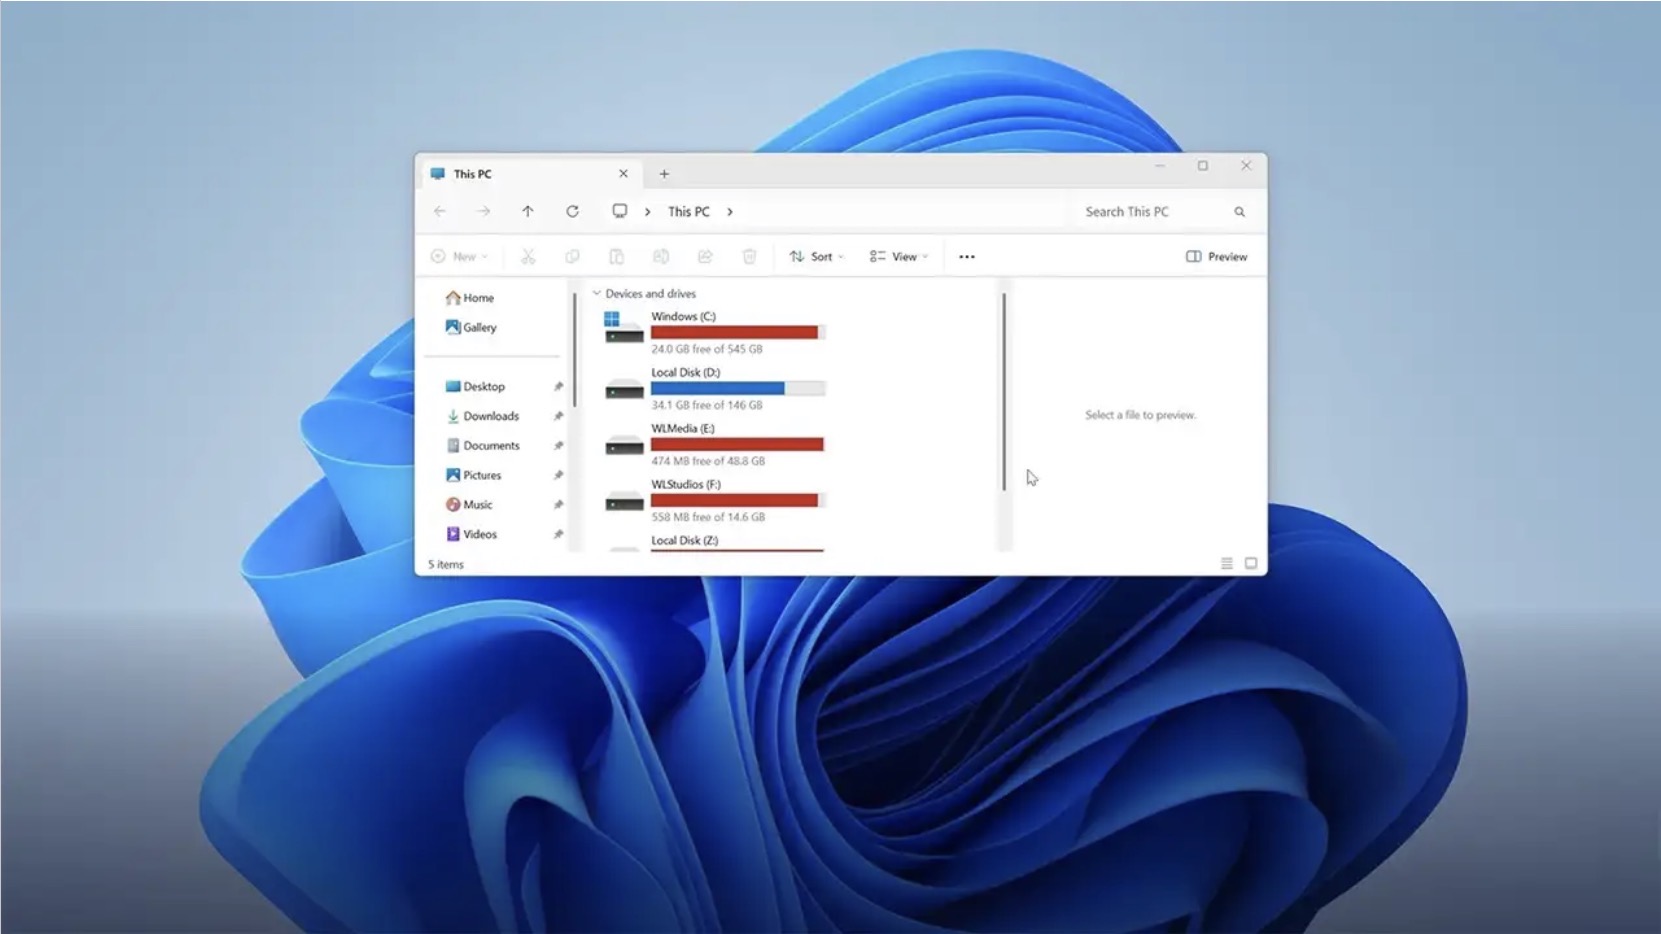Viewport: 1661px width, 934px height.
Task: Unpin Downloads using its pin icon
Action: (558, 416)
